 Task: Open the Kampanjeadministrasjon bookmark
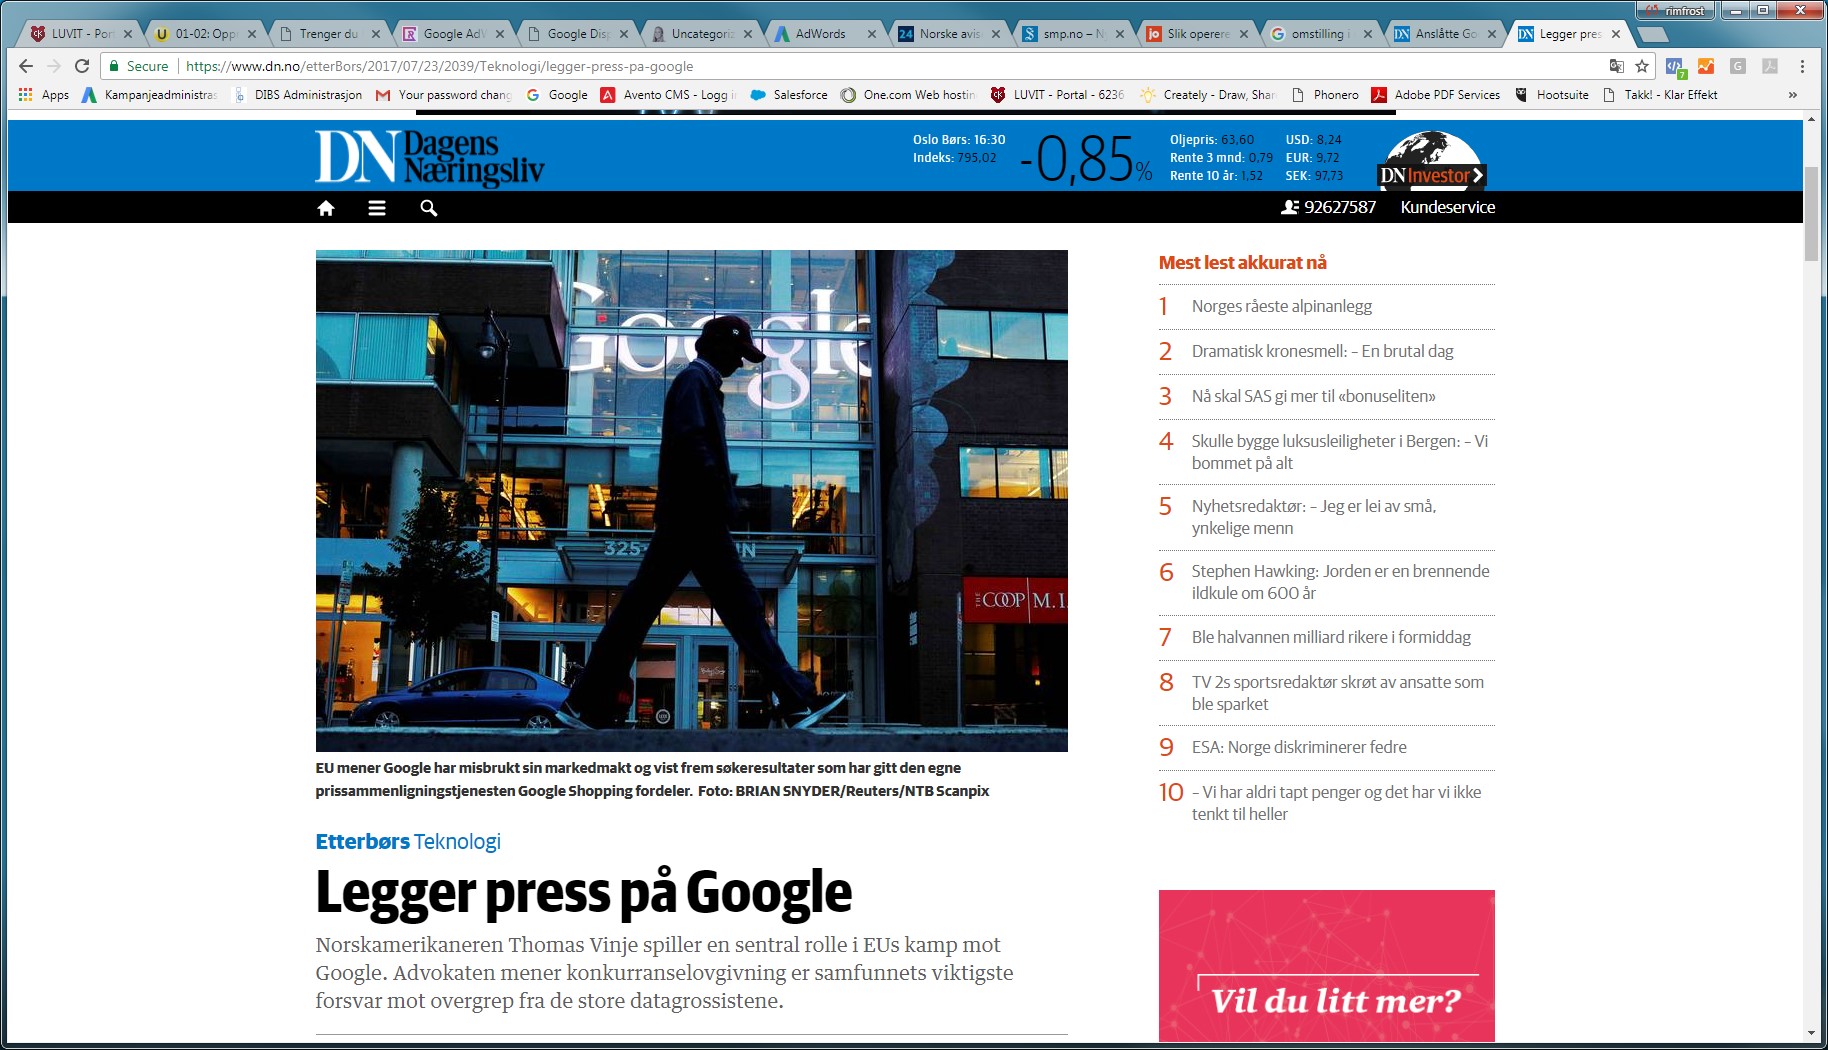(x=150, y=95)
